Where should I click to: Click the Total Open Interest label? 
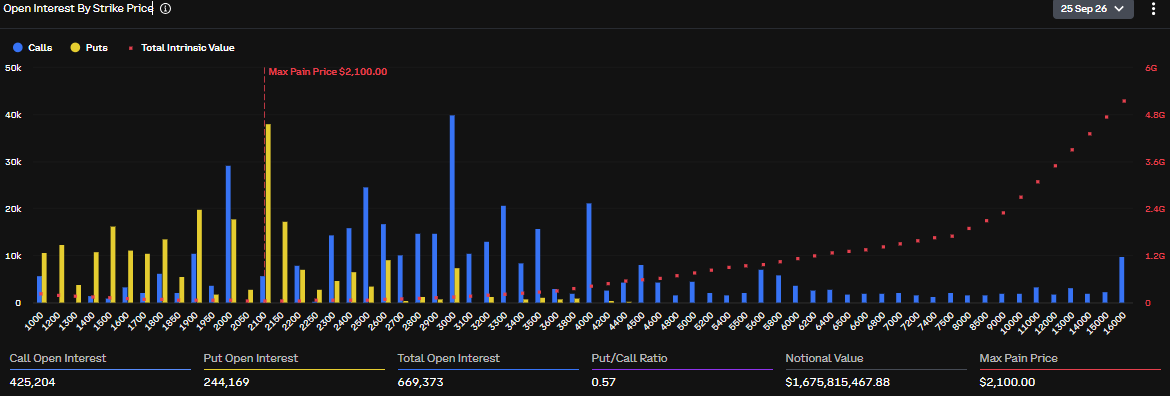pos(448,359)
